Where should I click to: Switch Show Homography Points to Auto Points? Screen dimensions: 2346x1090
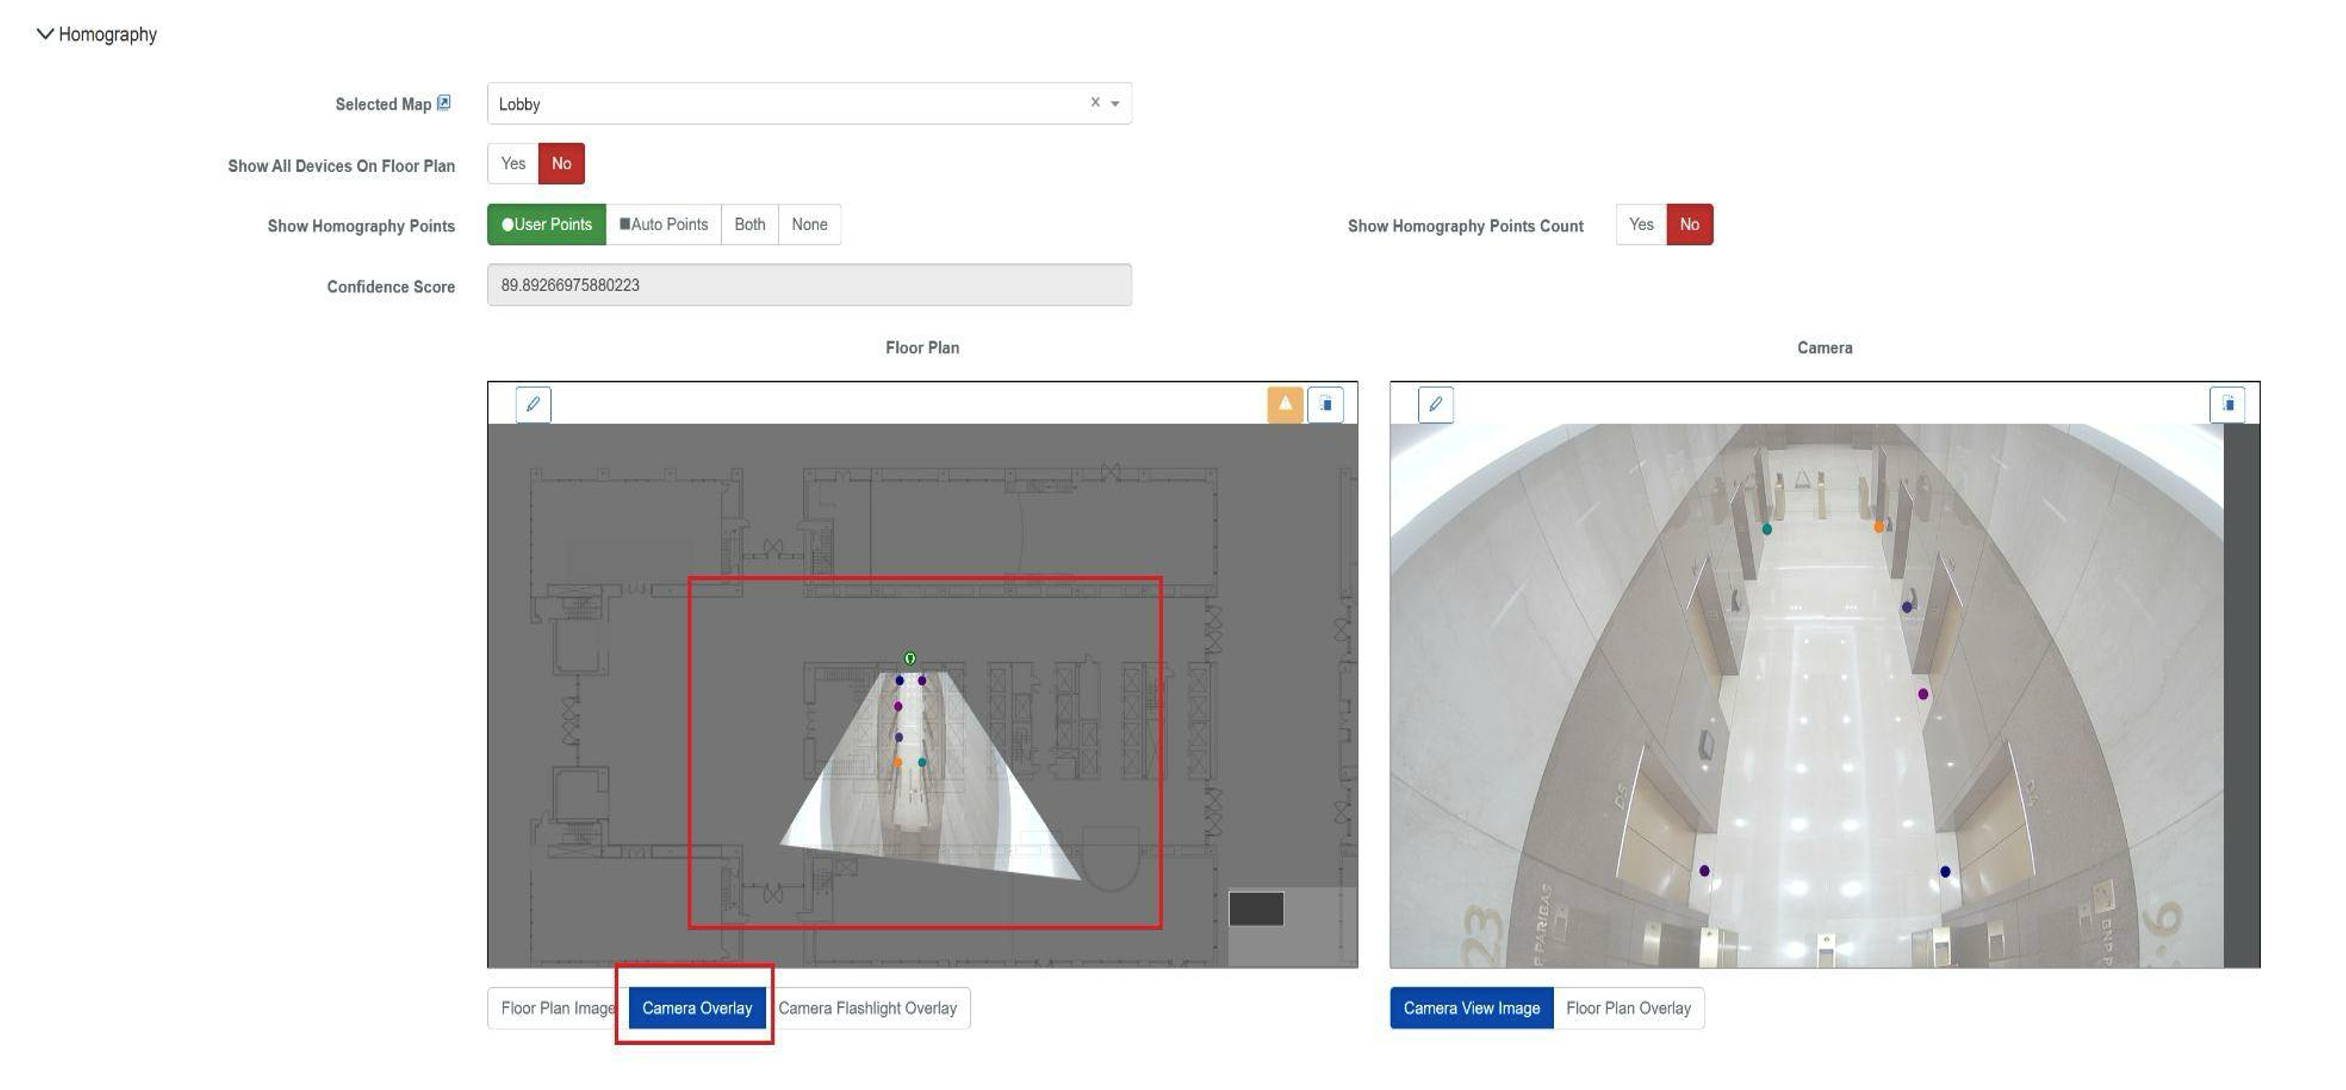tap(663, 224)
